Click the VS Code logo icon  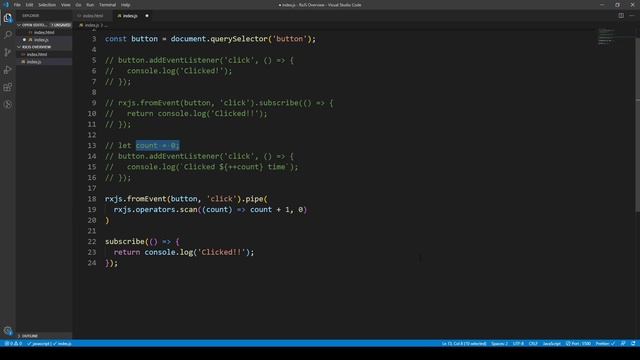(6, 5)
